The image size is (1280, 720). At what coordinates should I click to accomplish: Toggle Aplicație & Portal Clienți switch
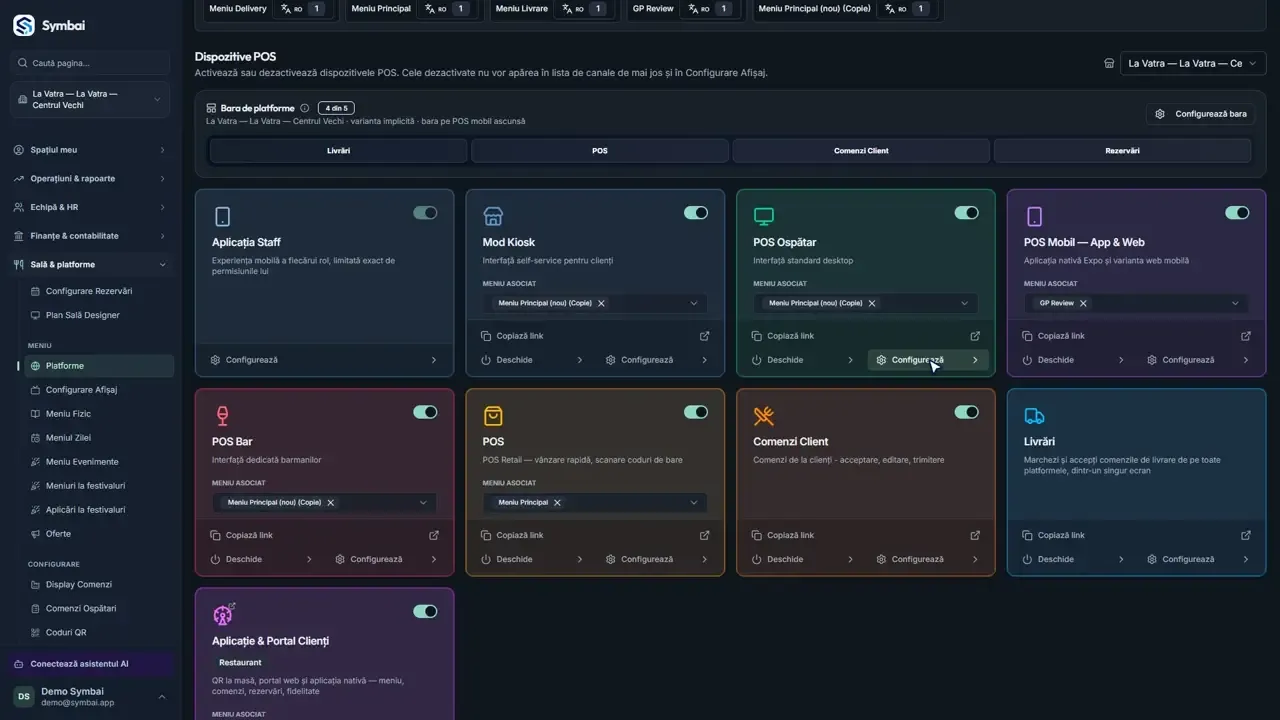(x=425, y=611)
